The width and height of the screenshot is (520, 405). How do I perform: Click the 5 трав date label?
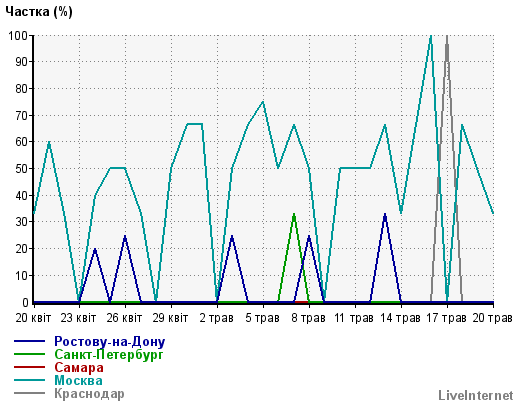point(262,318)
